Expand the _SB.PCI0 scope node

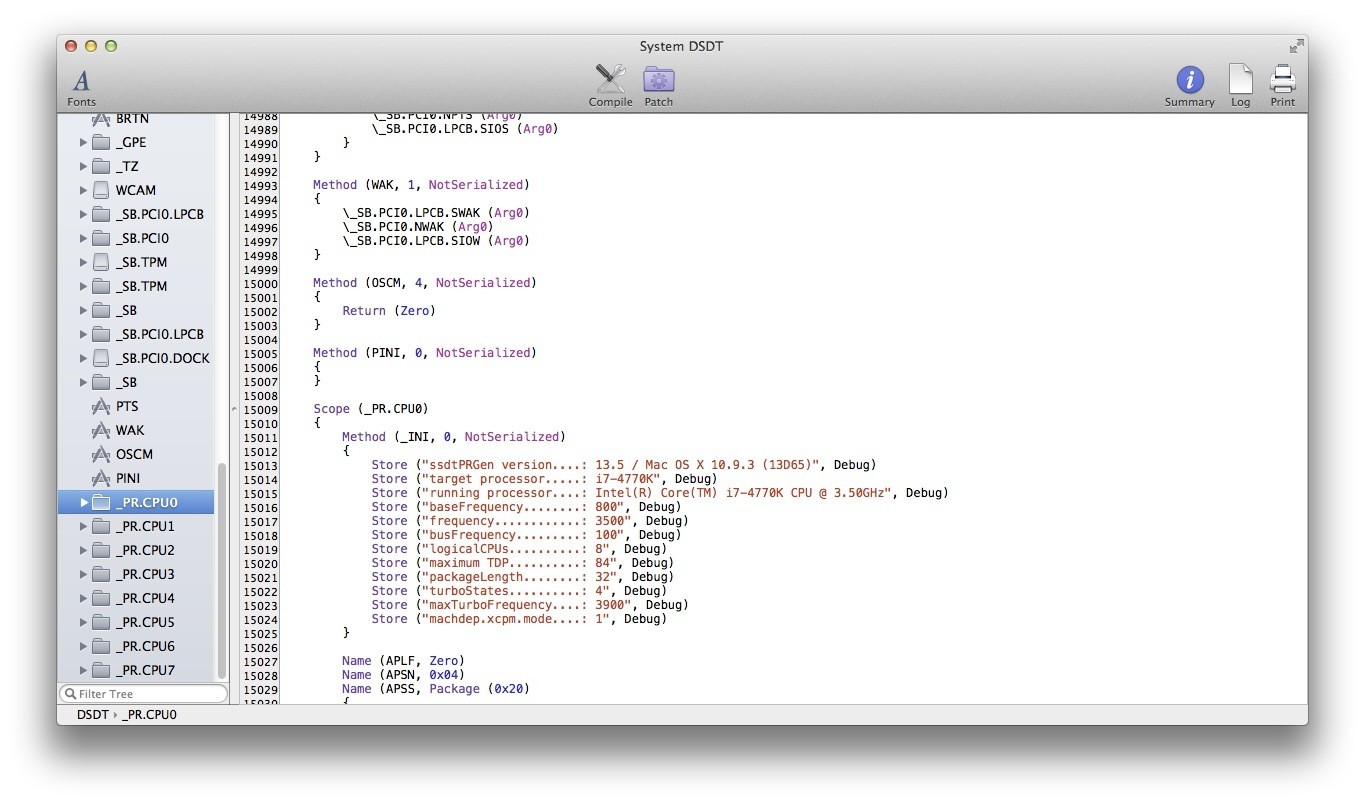point(83,239)
